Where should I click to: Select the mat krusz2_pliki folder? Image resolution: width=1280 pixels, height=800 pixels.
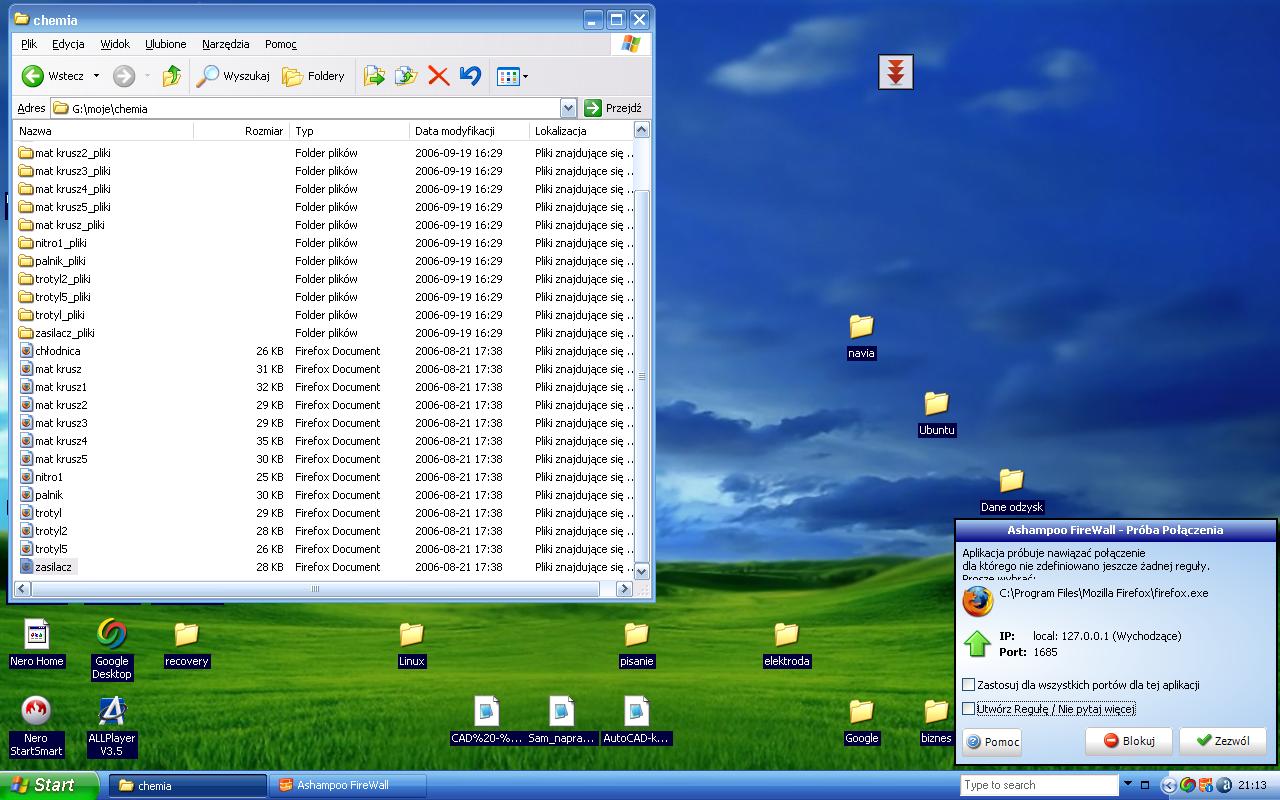pos(65,153)
